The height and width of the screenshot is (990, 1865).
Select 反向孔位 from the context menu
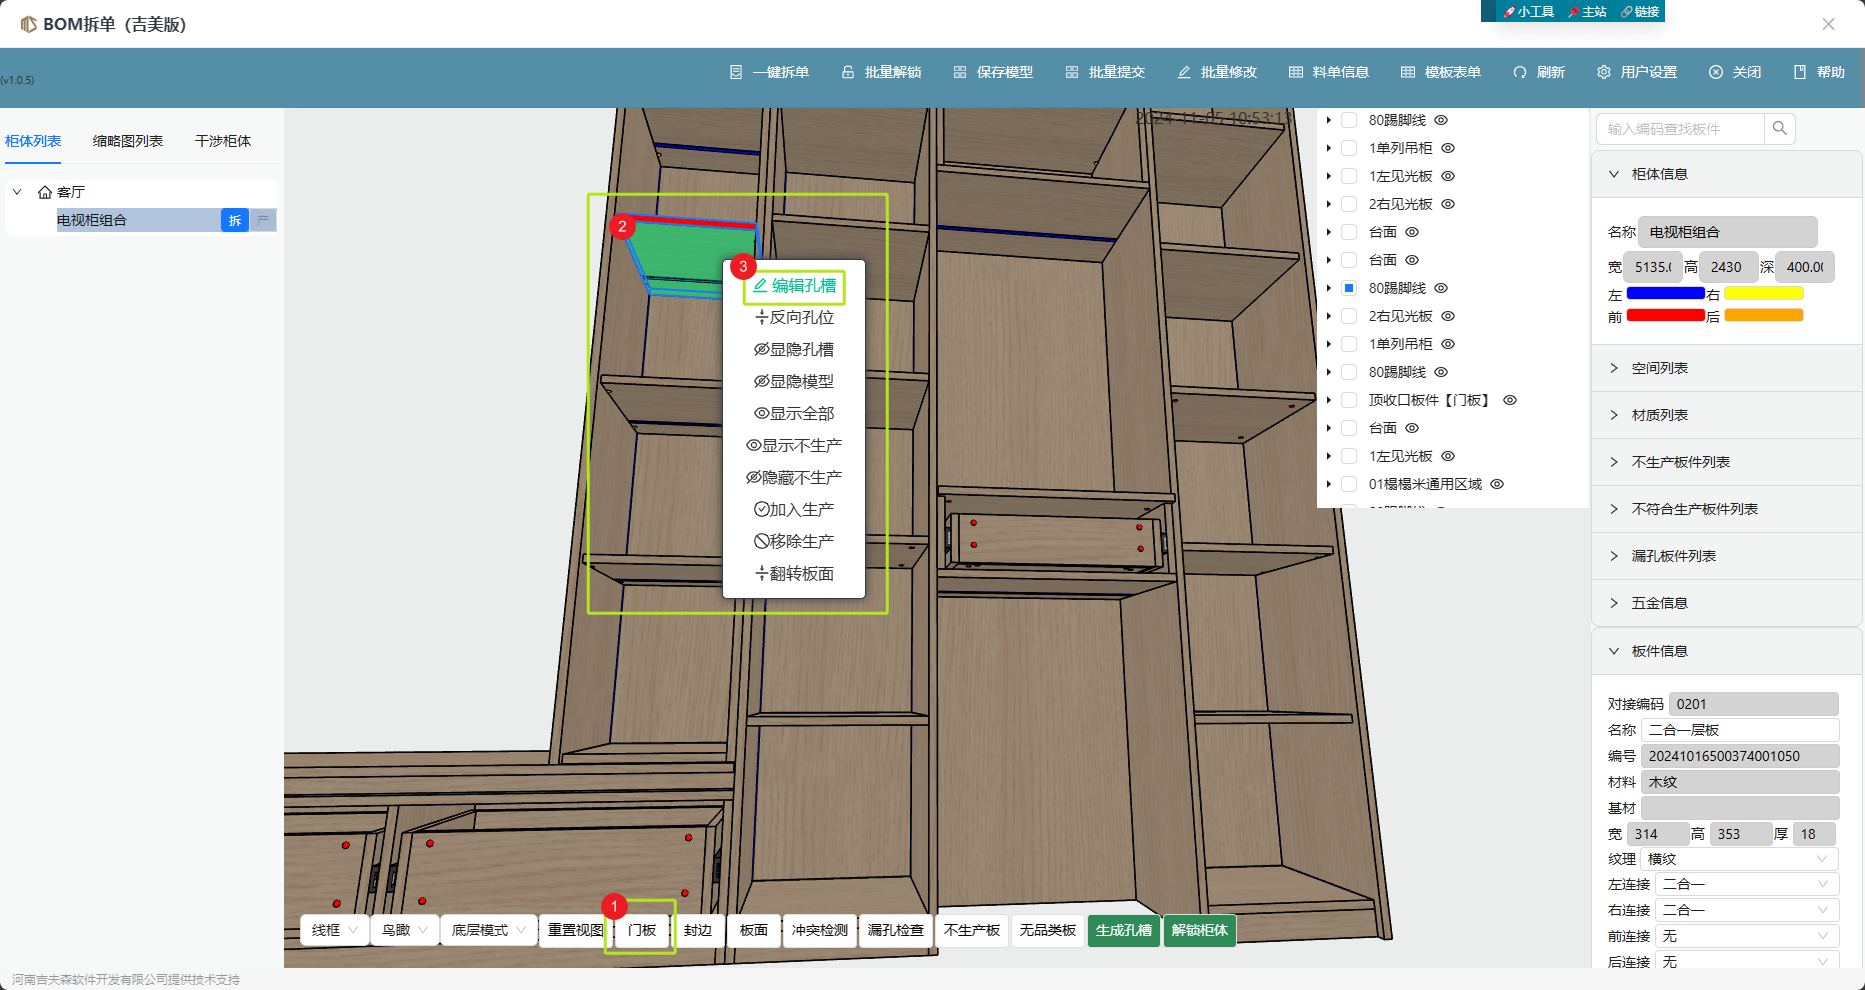point(794,317)
